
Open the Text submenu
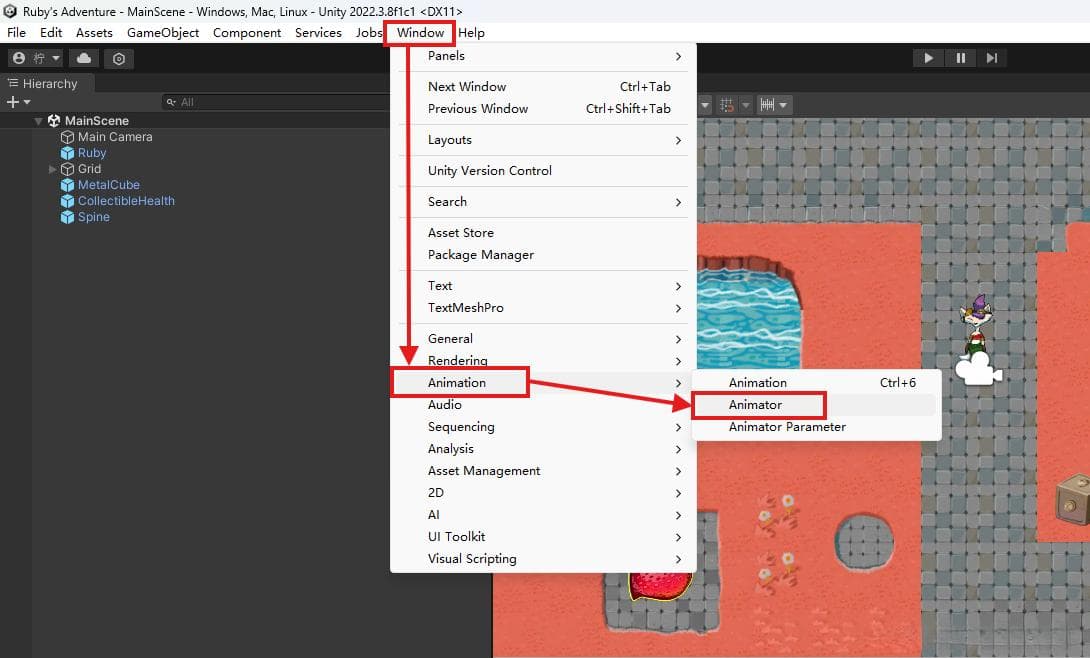click(543, 286)
